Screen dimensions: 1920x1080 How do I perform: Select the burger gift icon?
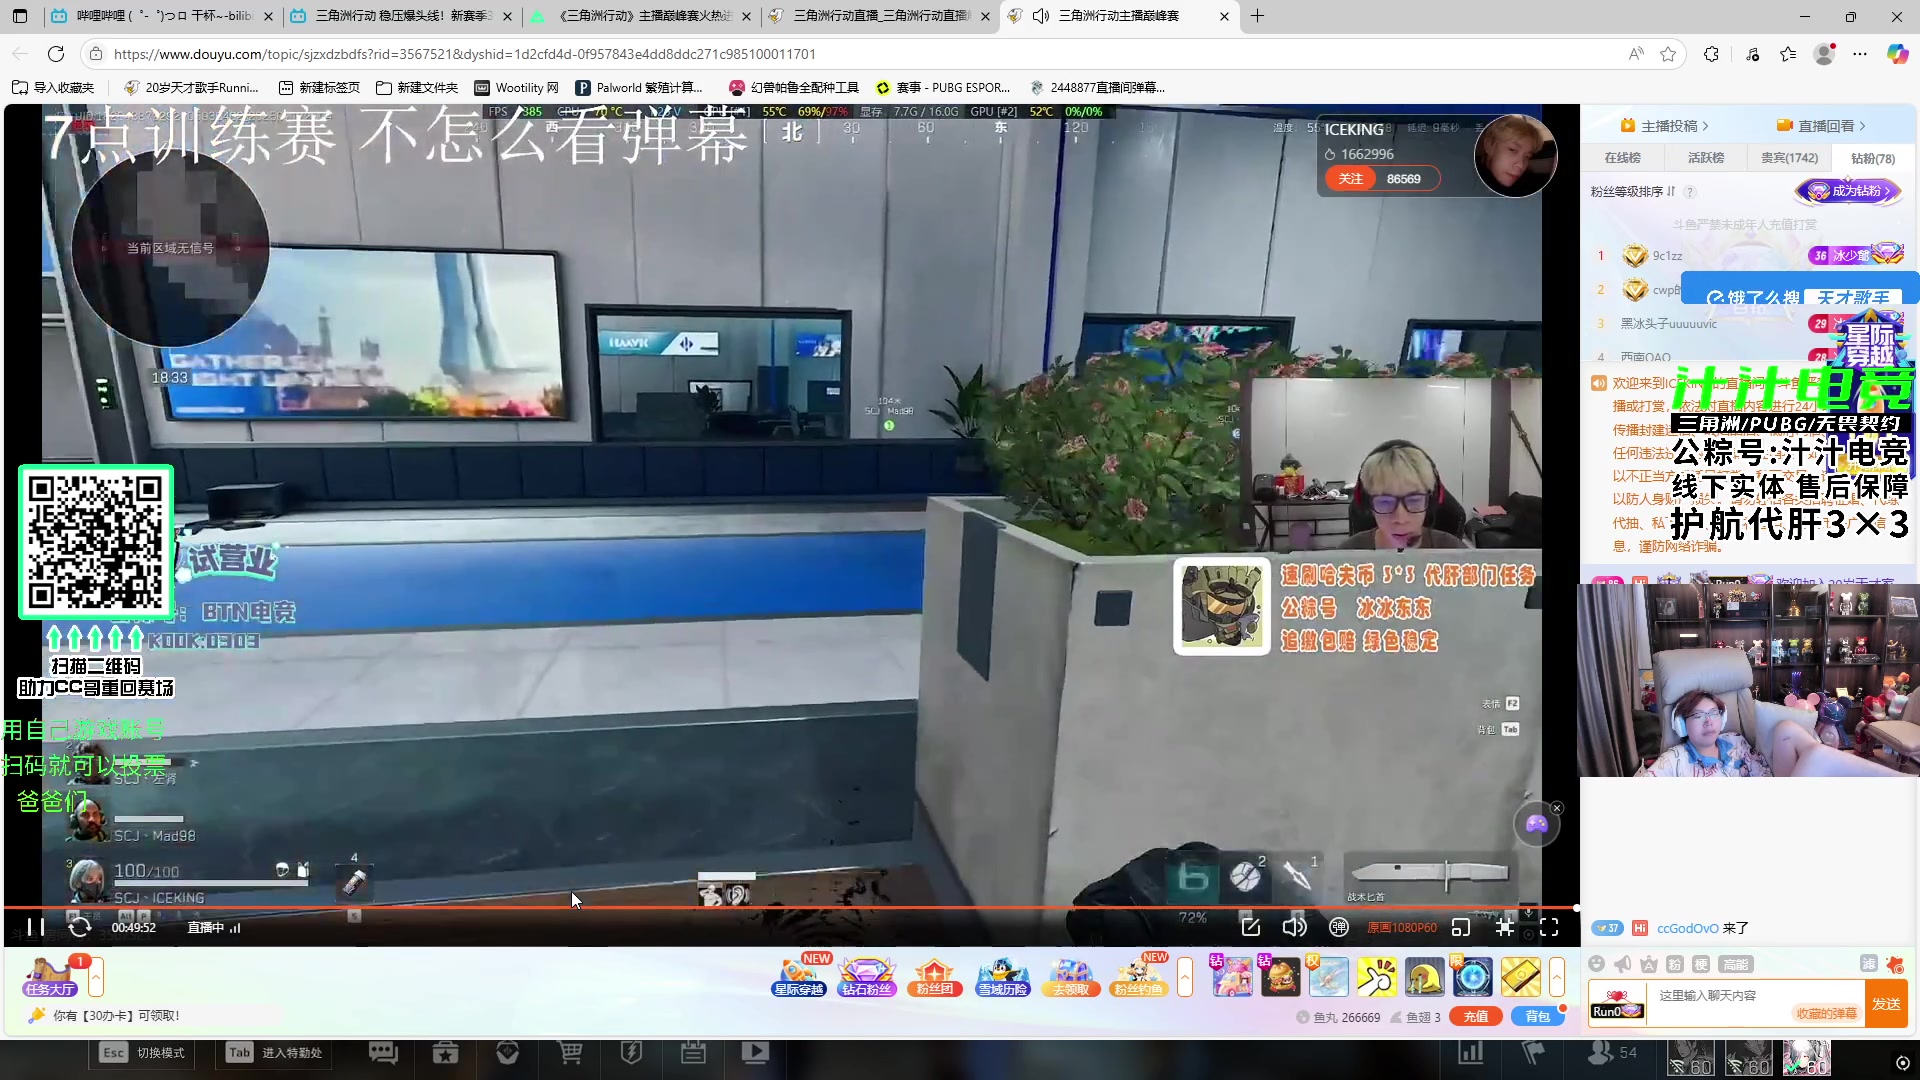[x=1280, y=977]
